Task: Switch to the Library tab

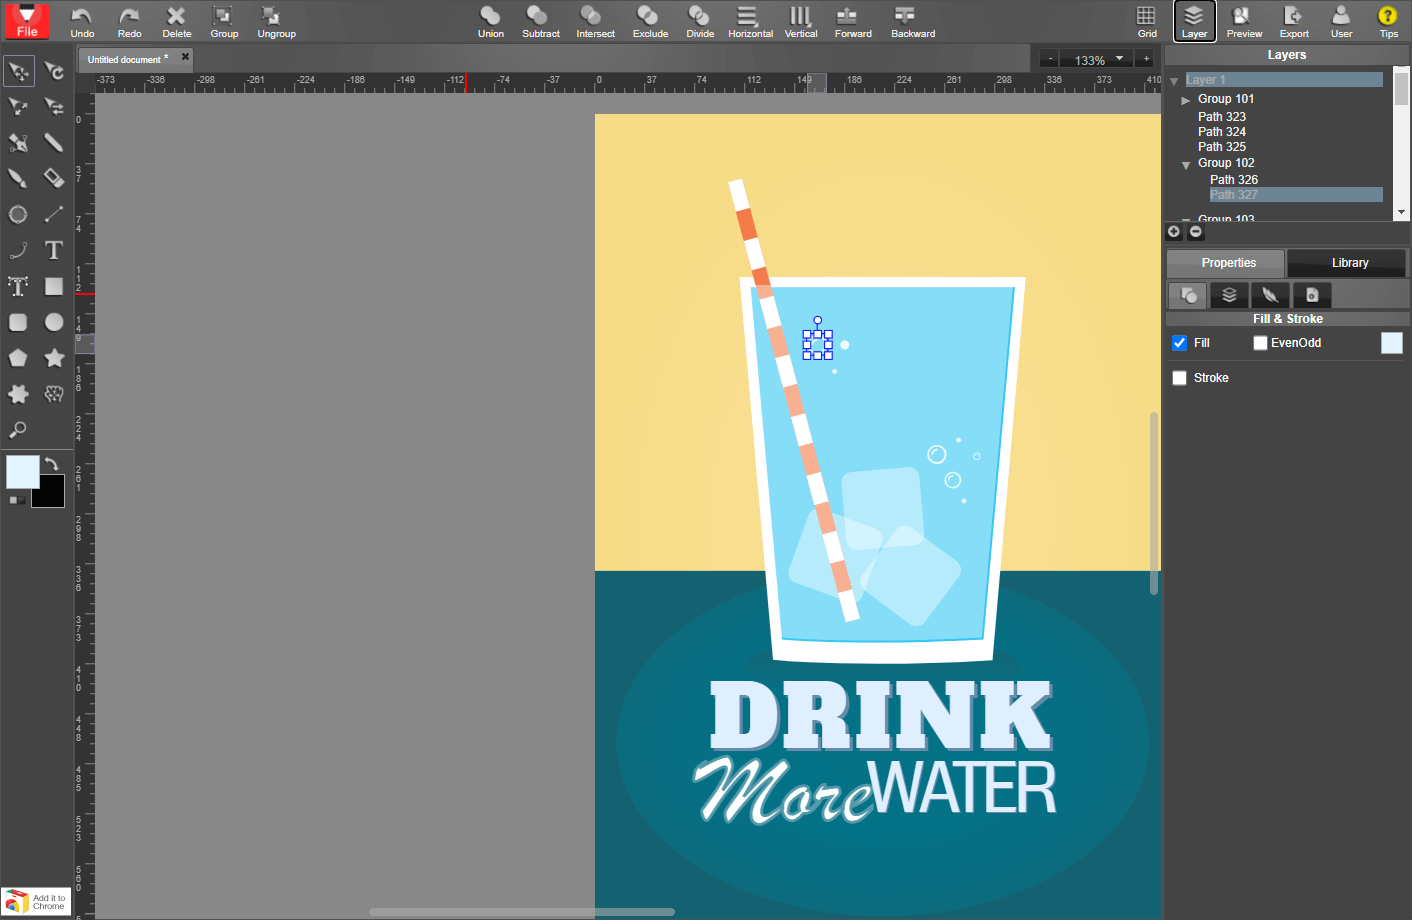Action: tap(1349, 263)
